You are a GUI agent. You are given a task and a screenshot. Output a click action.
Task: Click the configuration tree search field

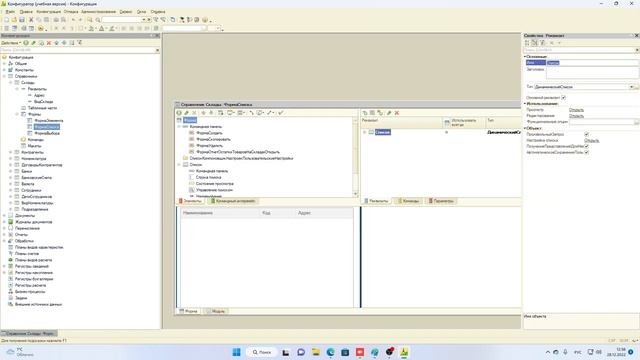point(78,50)
